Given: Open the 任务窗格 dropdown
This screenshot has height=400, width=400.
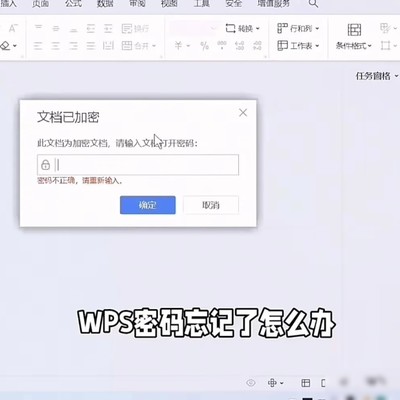Looking at the screenshot, I should tap(377, 76).
